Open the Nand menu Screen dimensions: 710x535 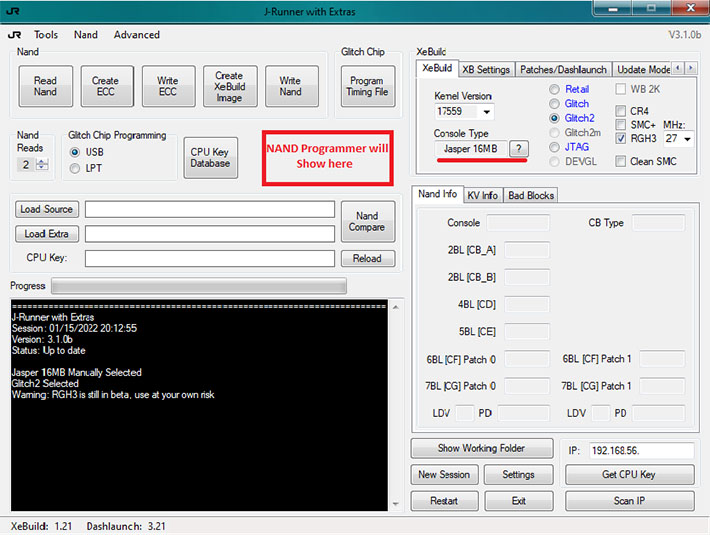click(86, 35)
